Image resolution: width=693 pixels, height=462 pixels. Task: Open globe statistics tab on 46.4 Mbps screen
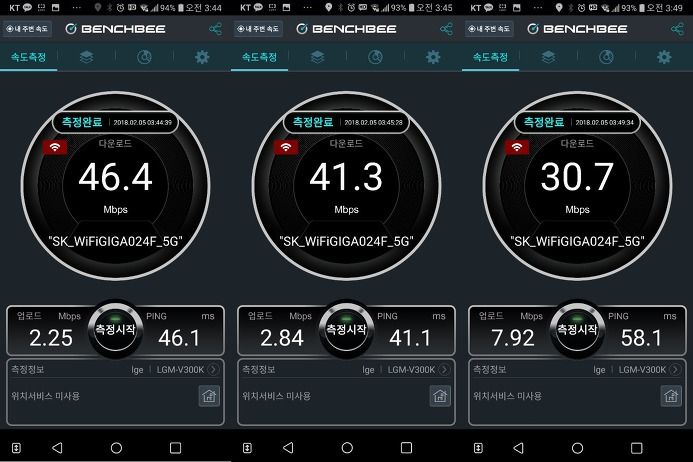144,57
